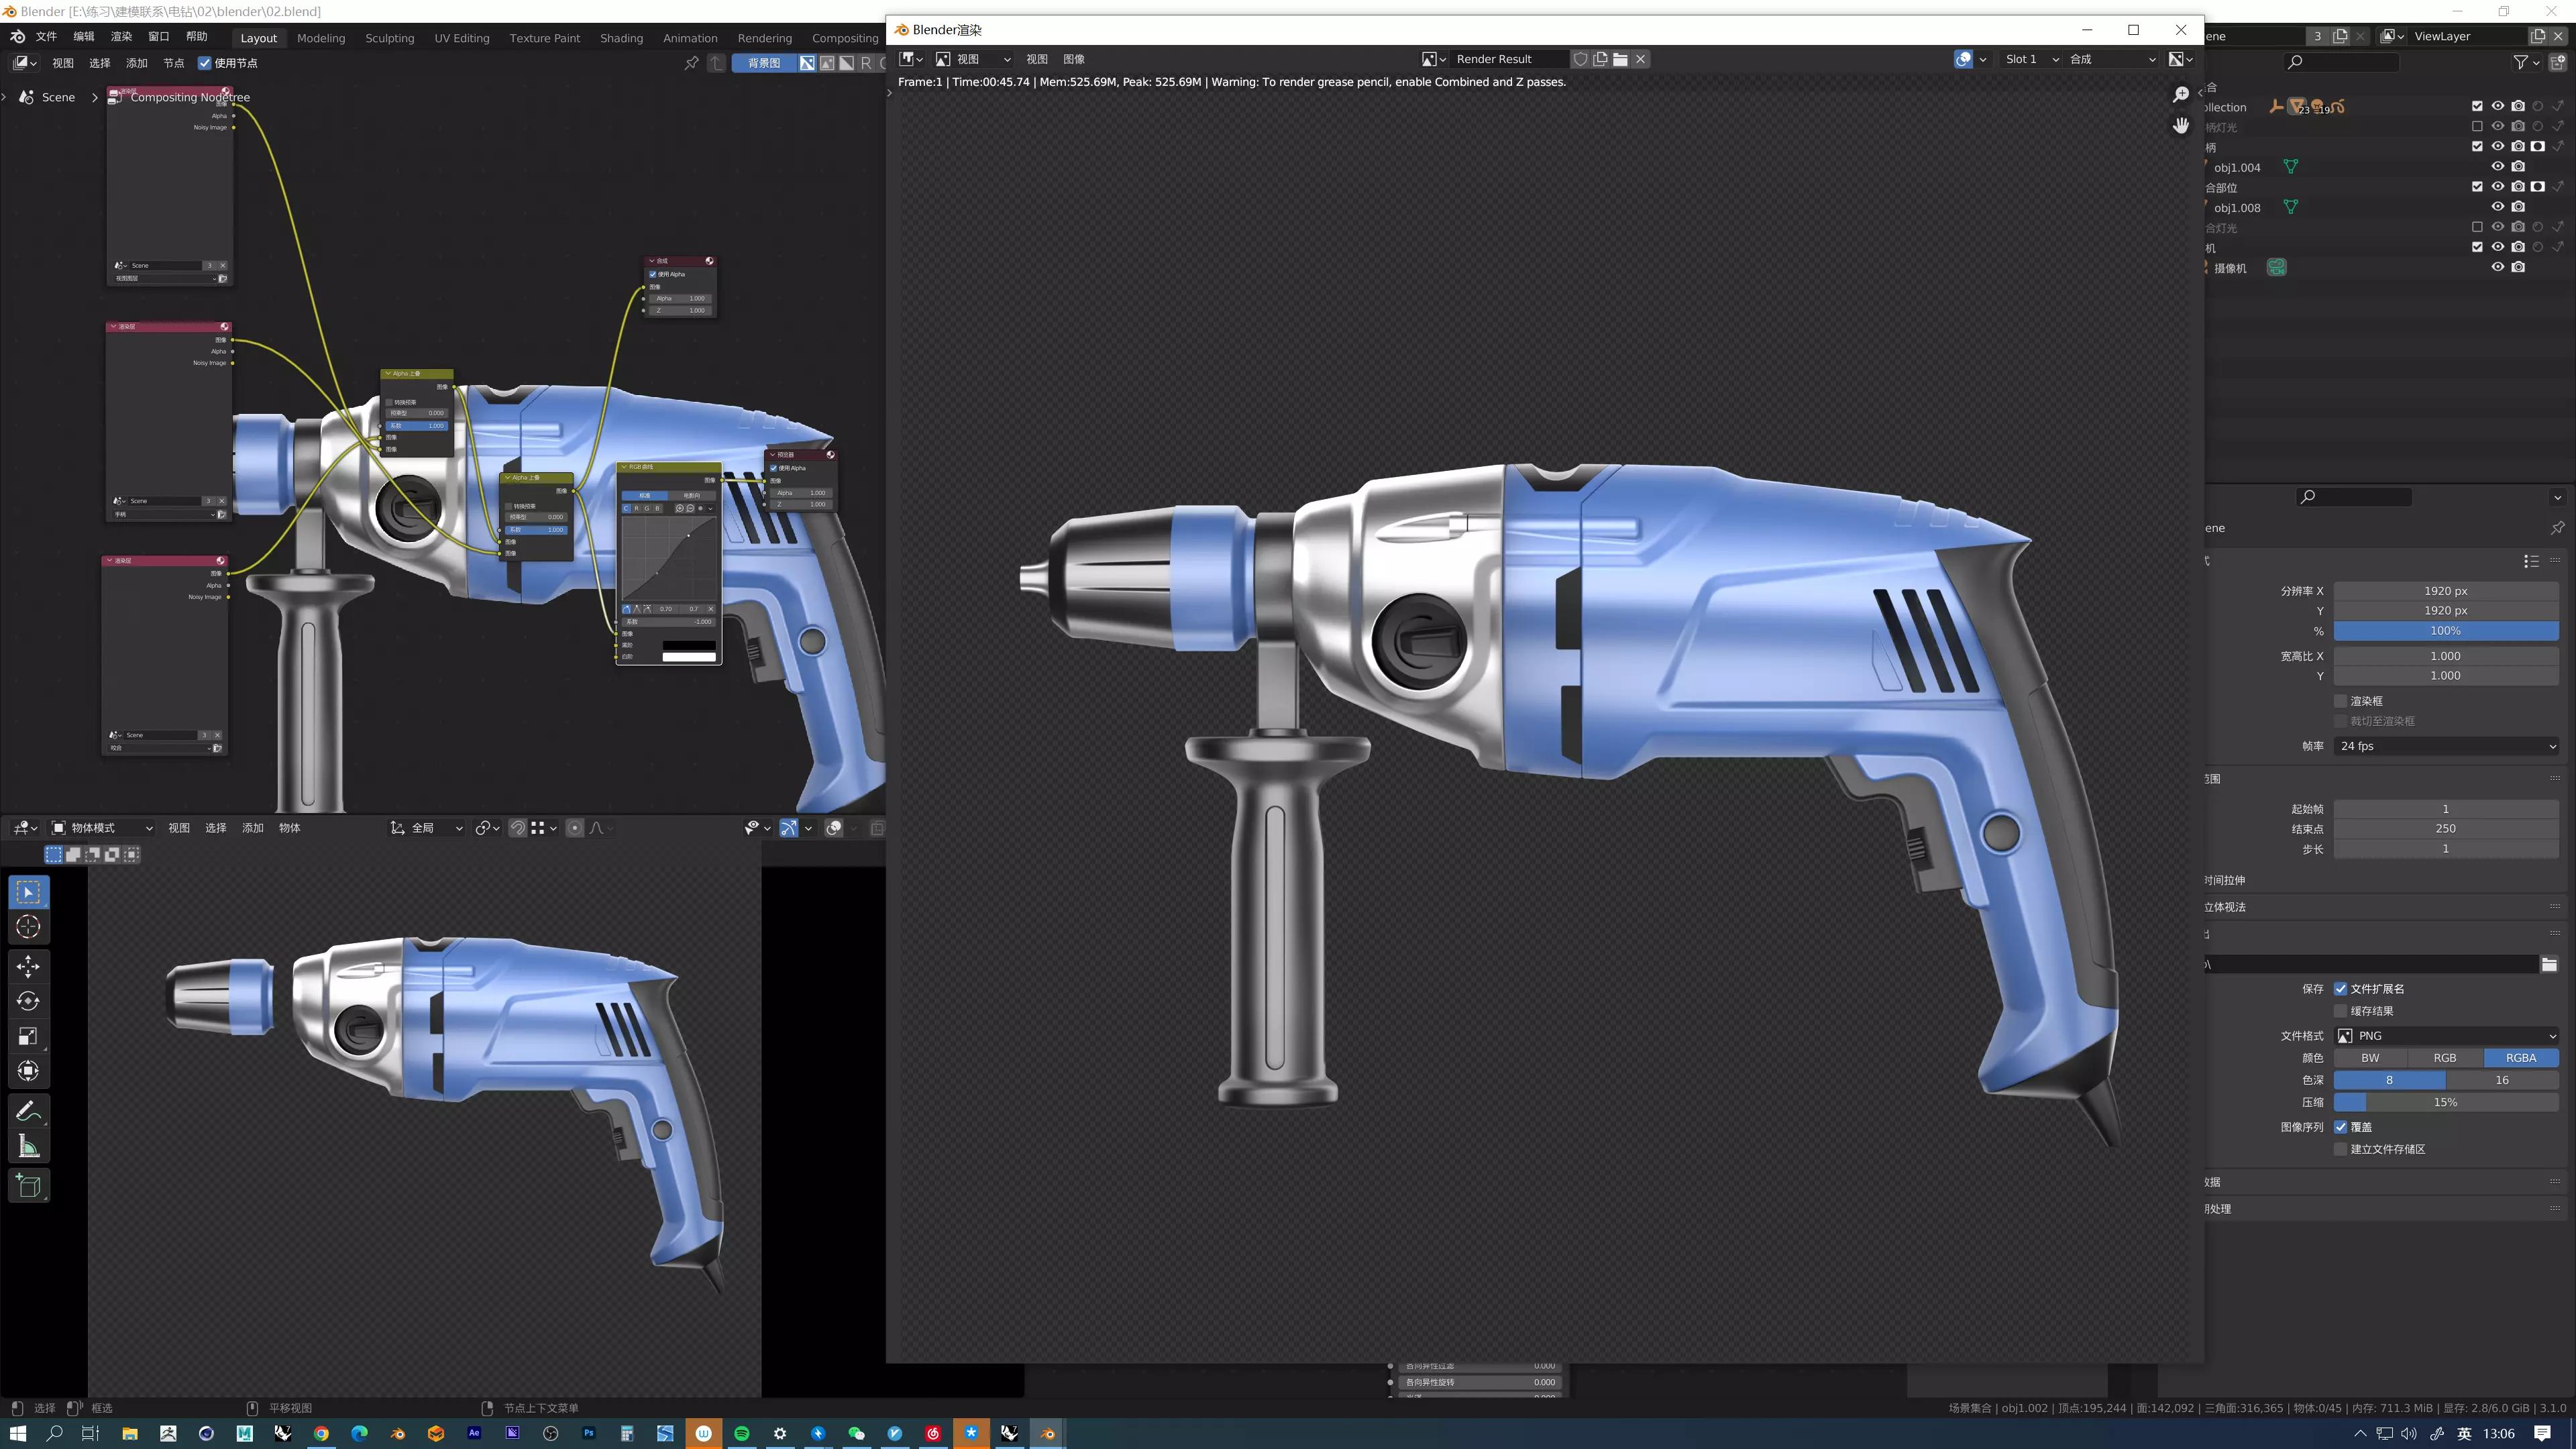Toggle the 使用节点 checkbox

click(205, 63)
